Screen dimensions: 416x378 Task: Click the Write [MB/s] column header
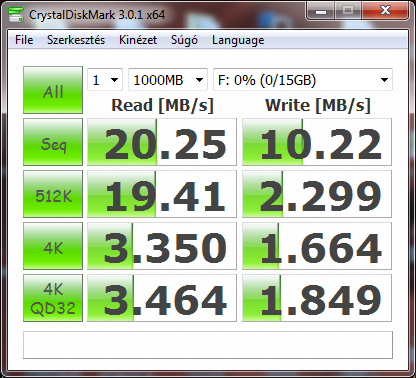[x=318, y=106]
